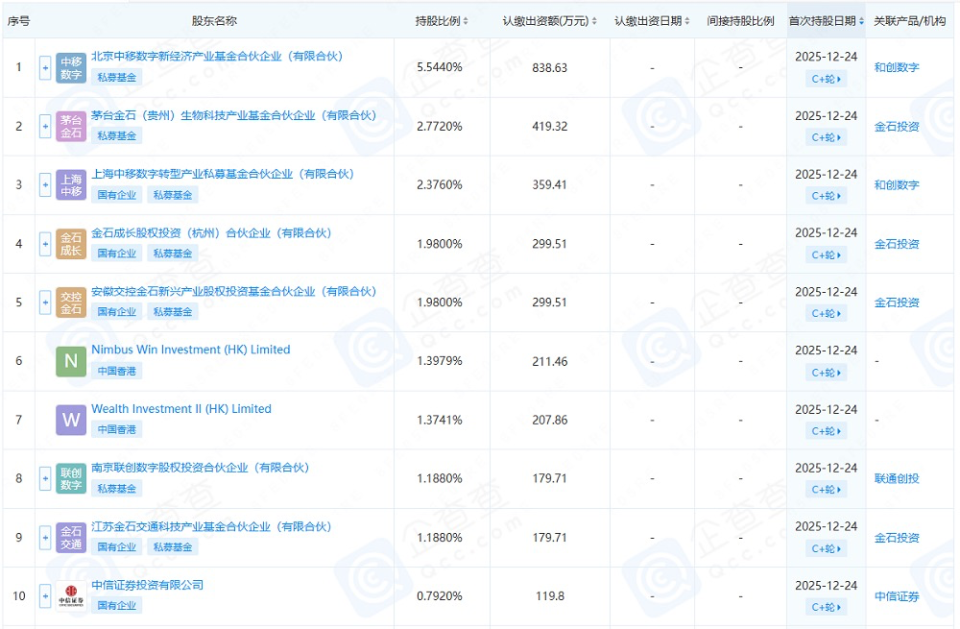This screenshot has width=960, height=629.
Task: Click the 交控金石 avatar icon
Action: (70, 302)
